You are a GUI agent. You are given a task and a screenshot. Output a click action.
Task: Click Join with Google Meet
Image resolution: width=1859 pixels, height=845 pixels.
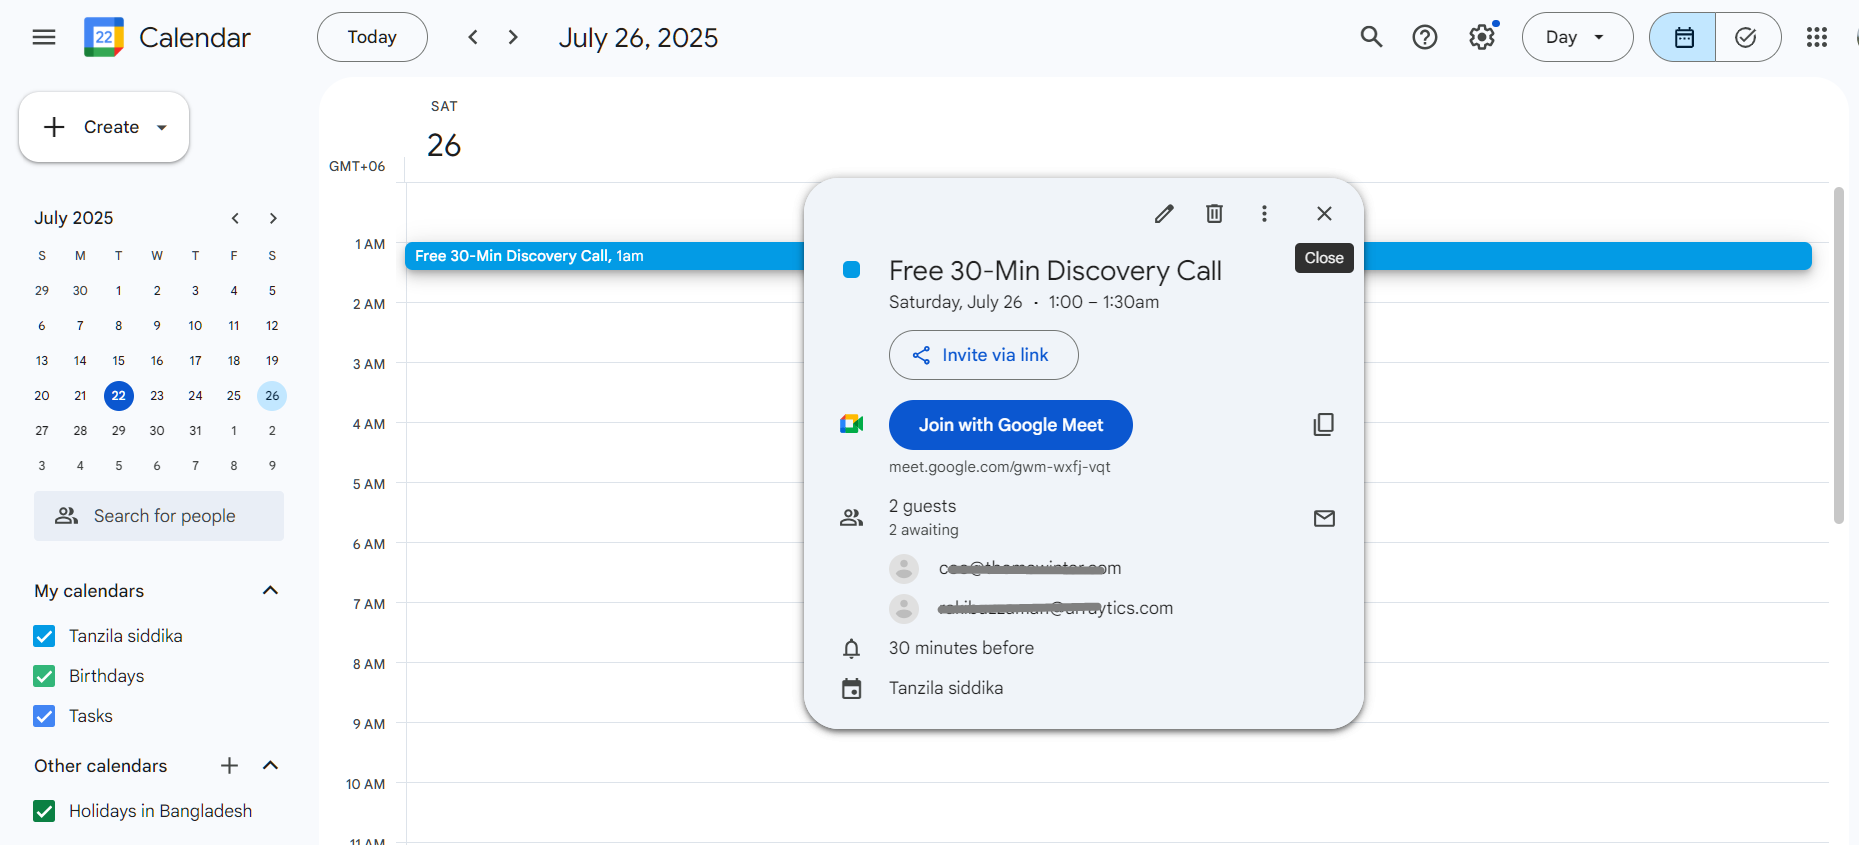(1010, 425)
